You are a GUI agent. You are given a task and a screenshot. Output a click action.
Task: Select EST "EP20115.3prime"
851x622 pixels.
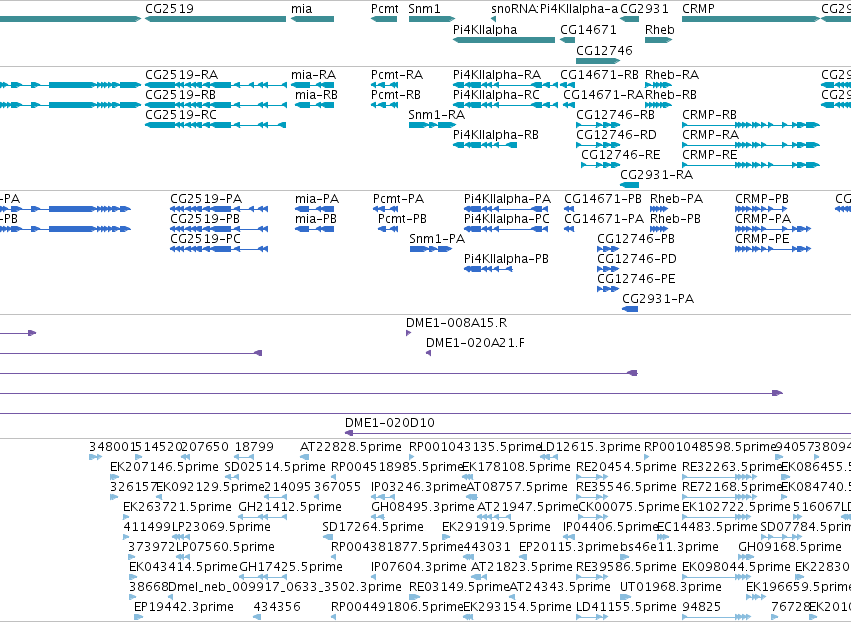[569, 547]
